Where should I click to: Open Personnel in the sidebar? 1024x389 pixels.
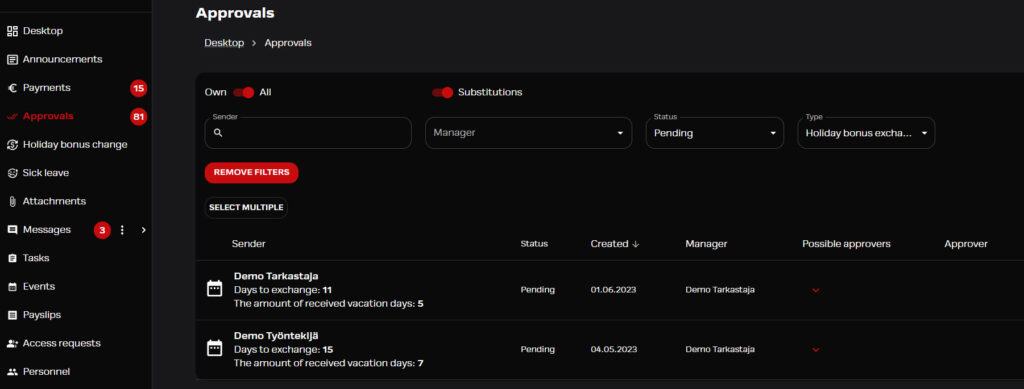pyautogui.click(x=46, y=371)
